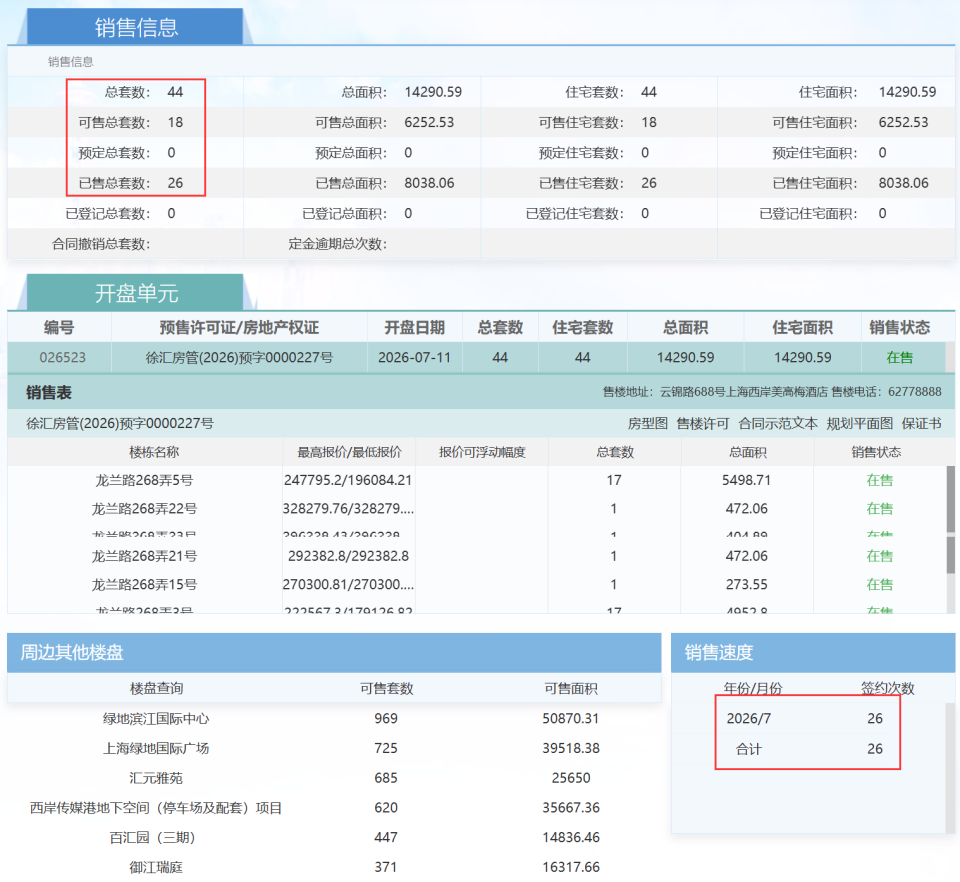The height and width of the screenshot is (882, 960).
Task: Click the 最高报价/最低报价 column header
Action: [349, 452]
